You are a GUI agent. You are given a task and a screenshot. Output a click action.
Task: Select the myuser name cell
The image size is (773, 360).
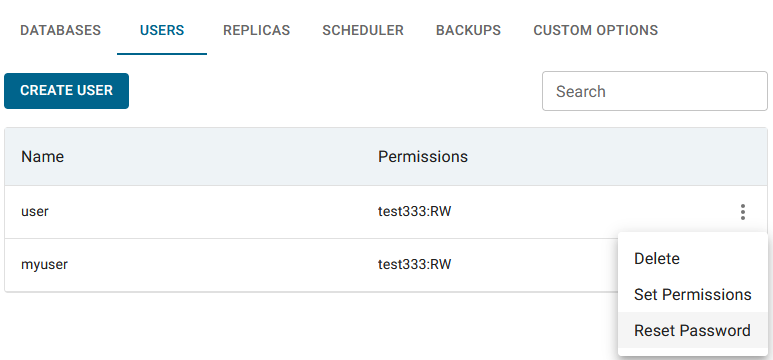point(44,265)
